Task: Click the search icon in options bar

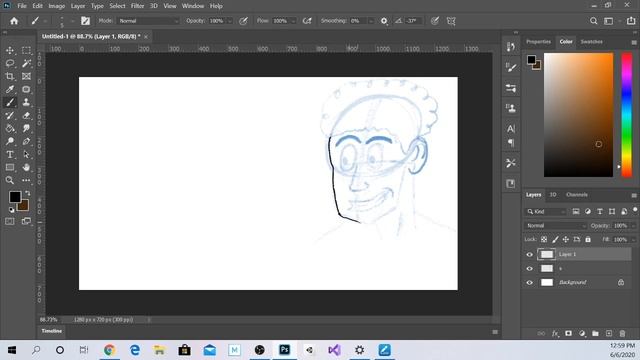Action: 593,21
